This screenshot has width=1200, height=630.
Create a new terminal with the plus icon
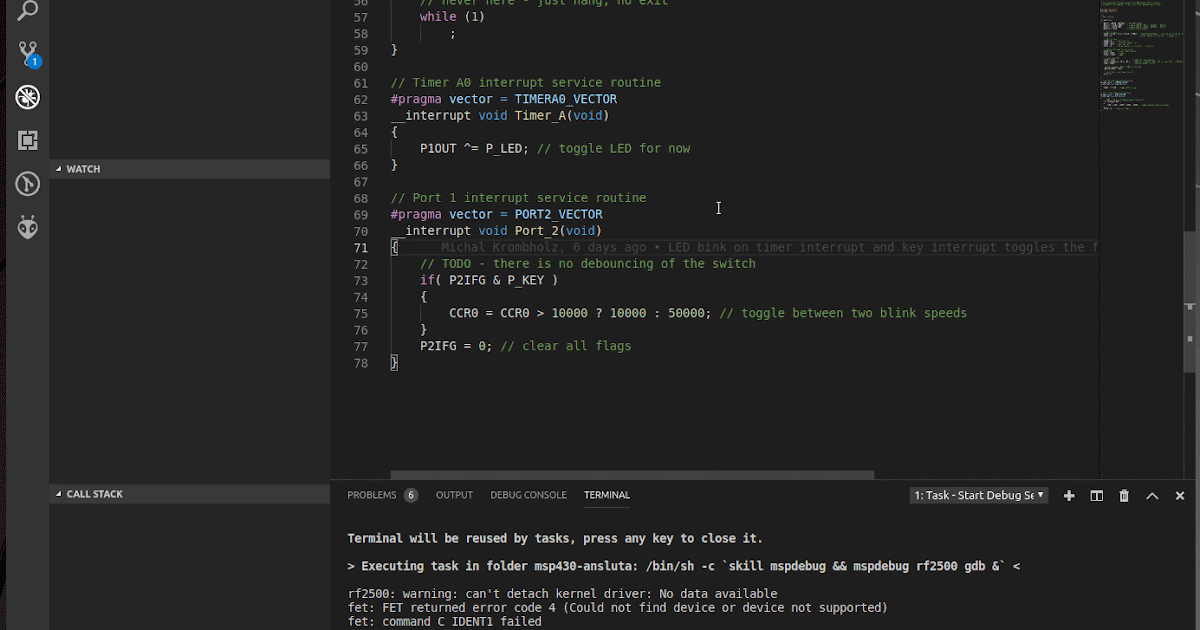(1068, 495)
